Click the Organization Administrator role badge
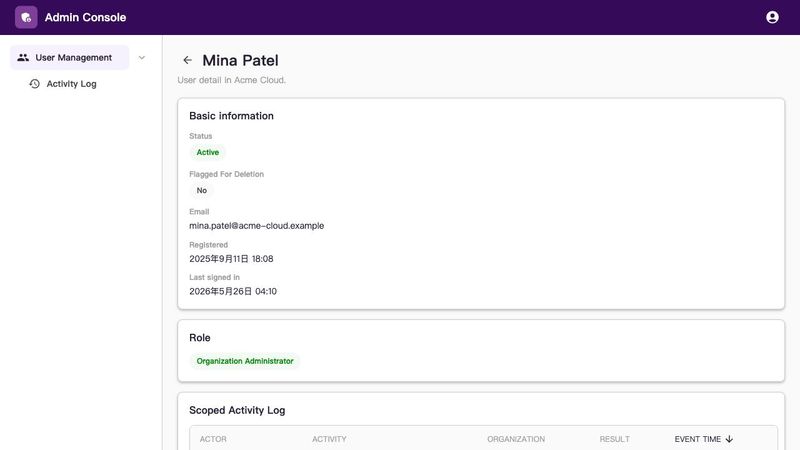This screenshot has height=450, width=800. tap(245, 361)
